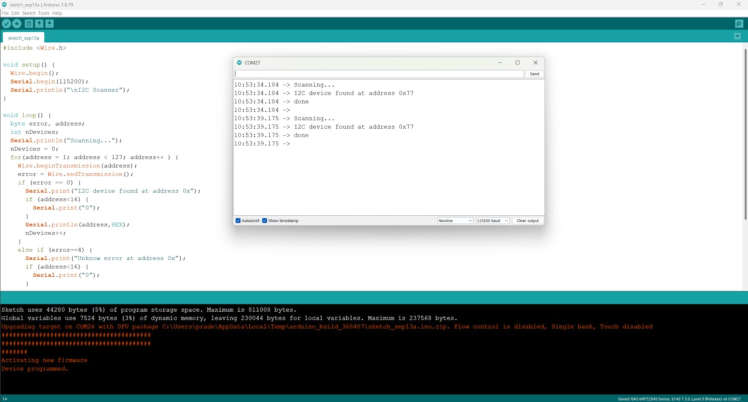748x402 pixels.
Task: Click the Open sketch toolbar icon
Action: click(x=39, y=23)
